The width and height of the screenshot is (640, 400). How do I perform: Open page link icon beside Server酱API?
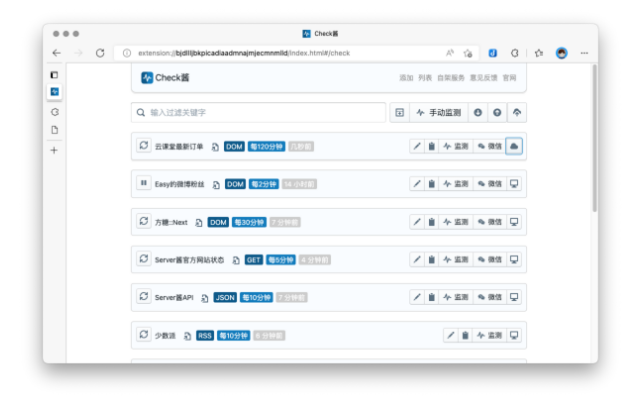[x=205, y=298]
